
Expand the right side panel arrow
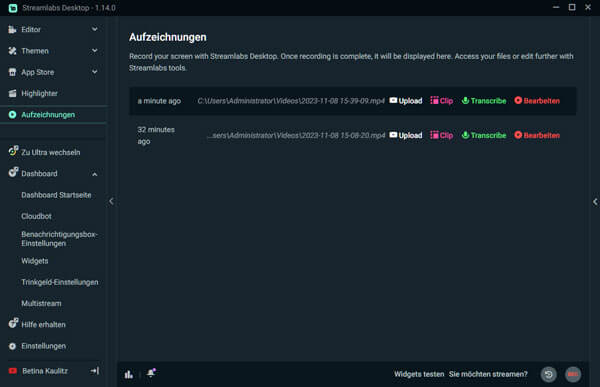tap(595, 202)
